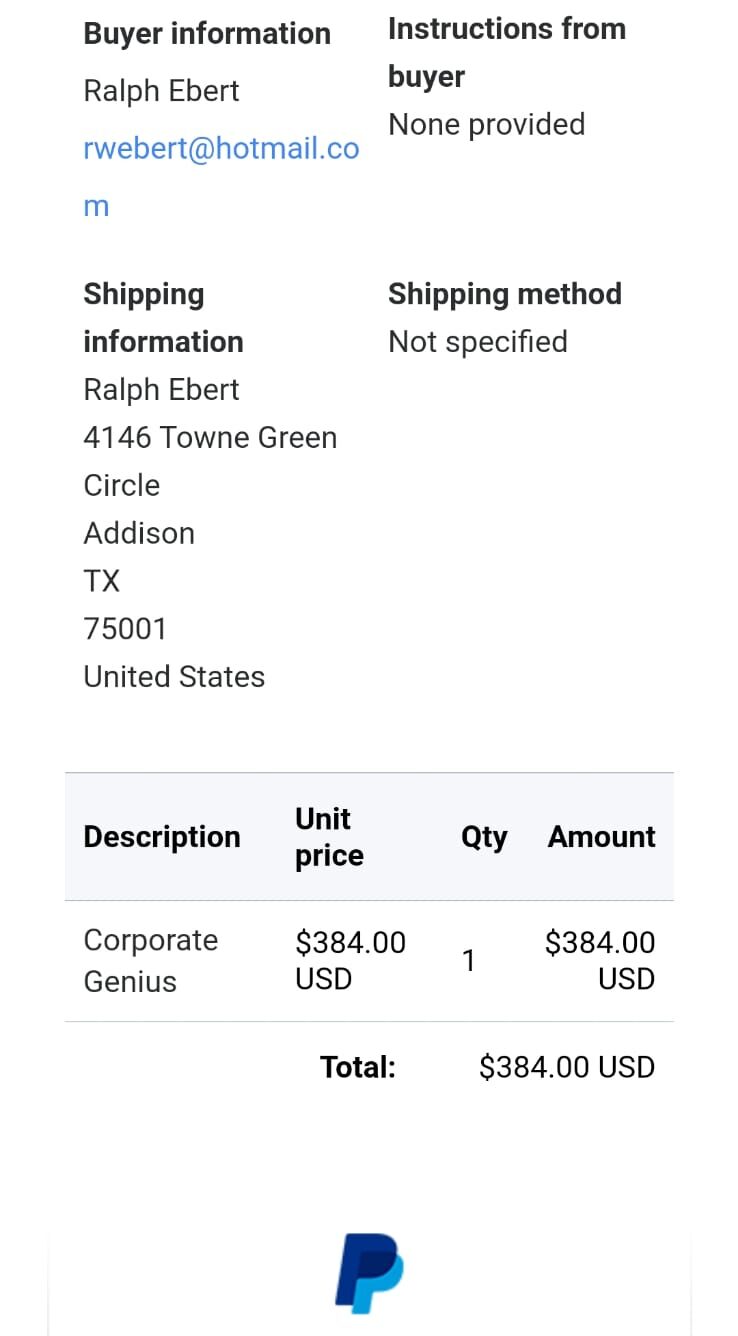Click the quantity value 1
This screenshot has width=738, height=1336.
point(468,962)
